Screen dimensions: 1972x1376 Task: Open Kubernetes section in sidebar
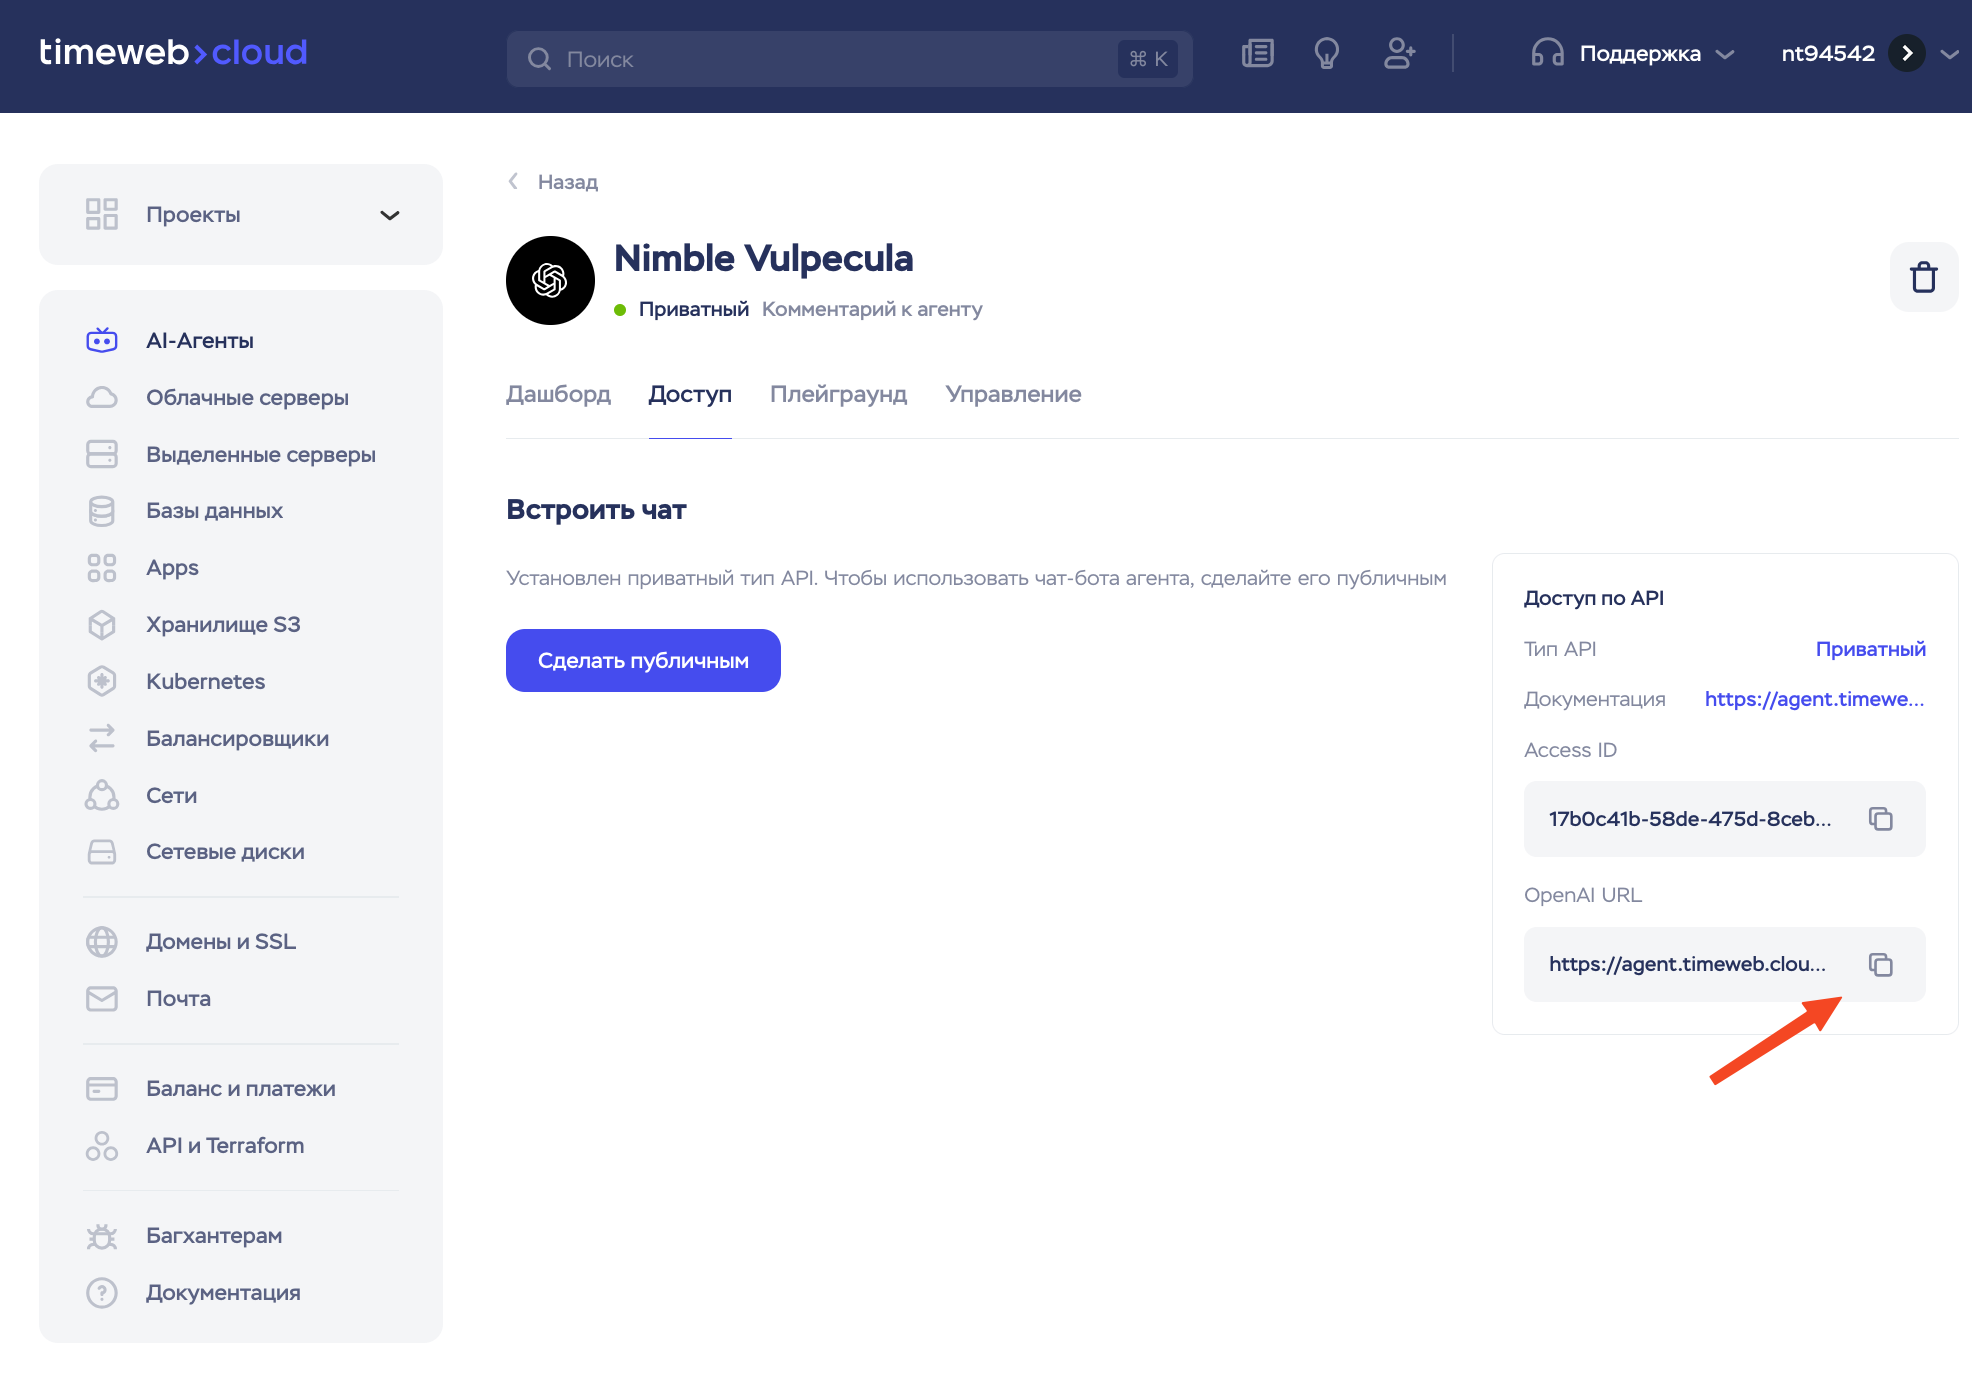[x=205, y=681]
